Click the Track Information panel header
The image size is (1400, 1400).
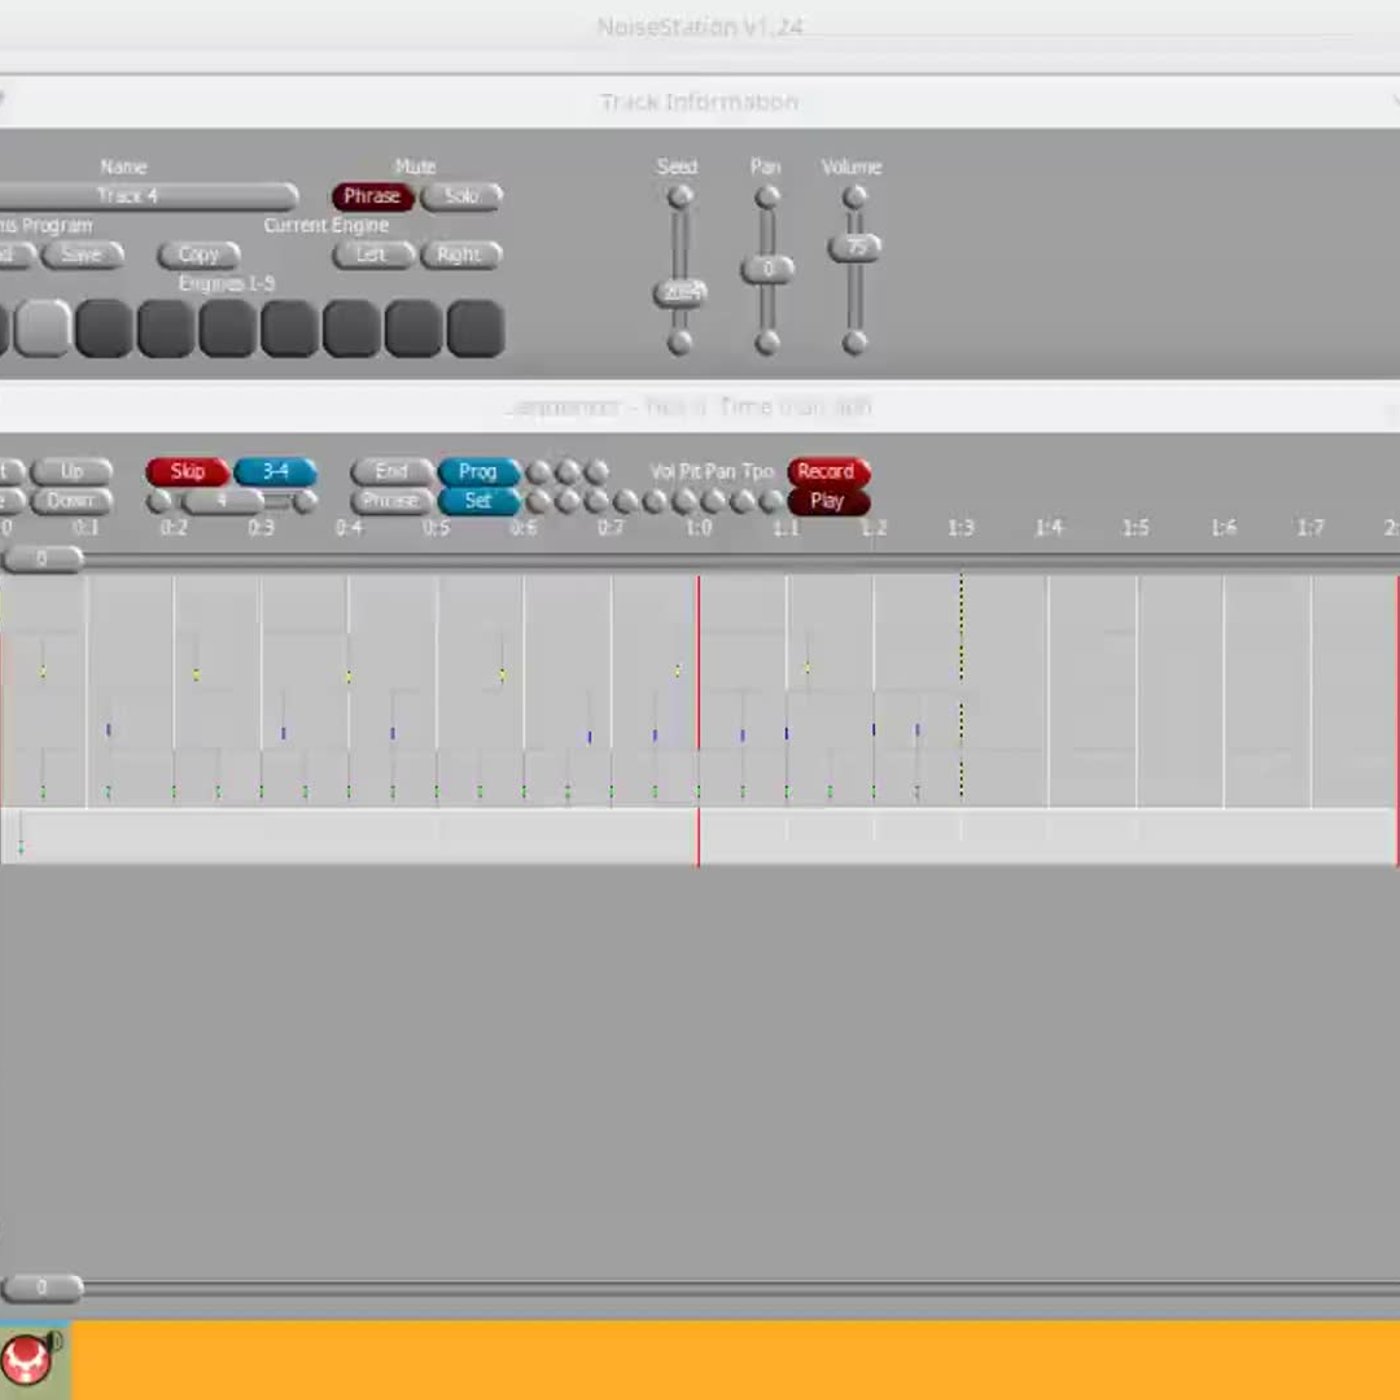(700, 102)
